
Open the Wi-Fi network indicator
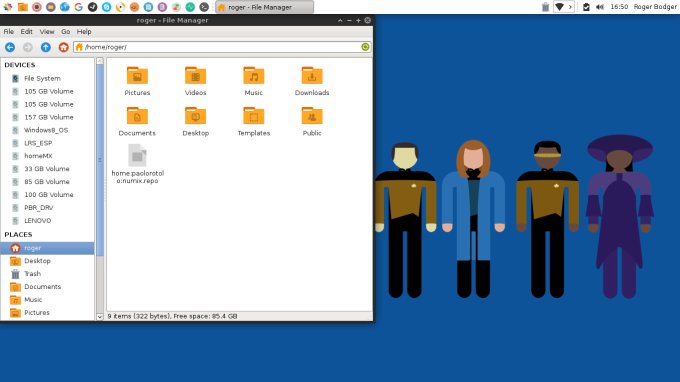(559, 7)
